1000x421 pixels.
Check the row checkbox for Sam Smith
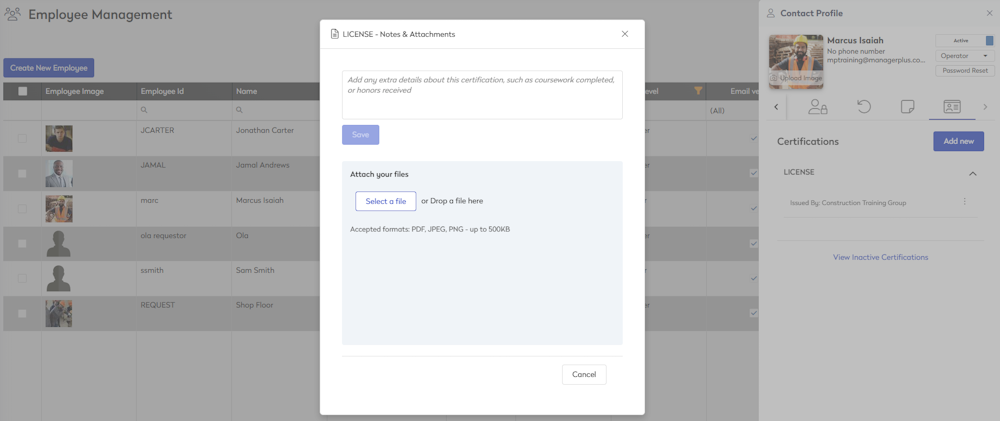point(22,279)
